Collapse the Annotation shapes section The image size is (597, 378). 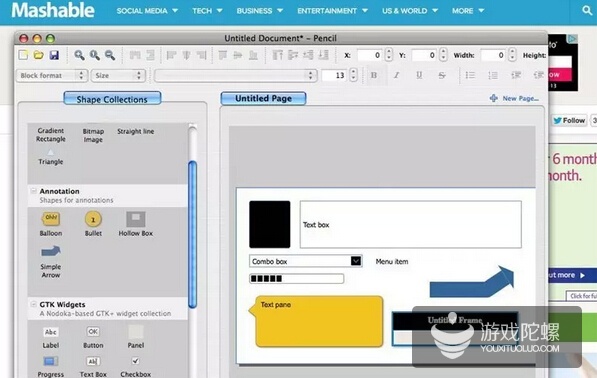click(34, 191)
